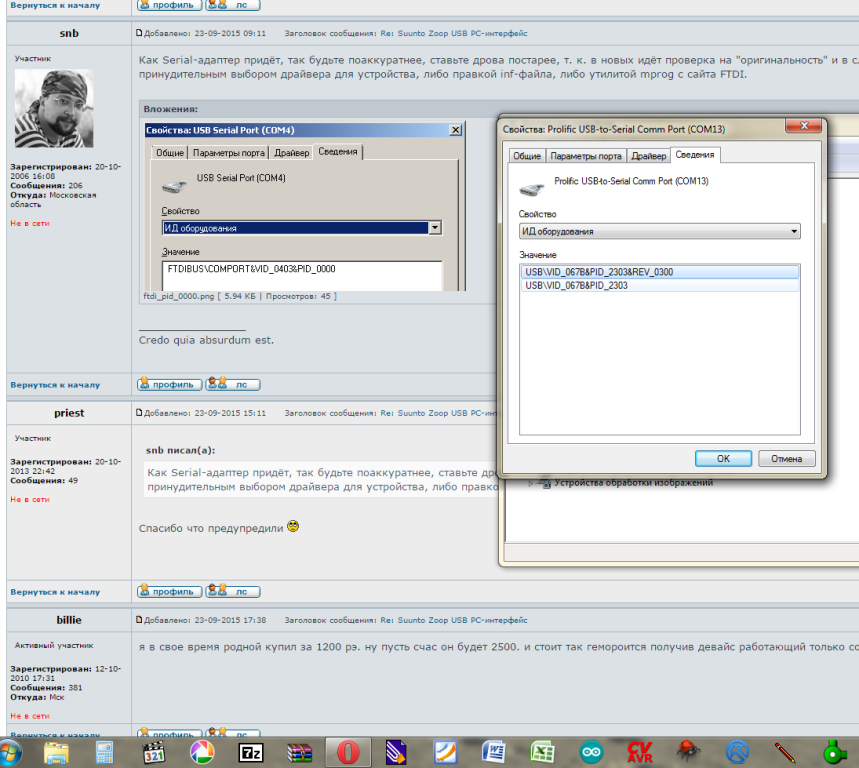Click the username 'priest' heading
This screenshot has height=768, width=859.
69,412
